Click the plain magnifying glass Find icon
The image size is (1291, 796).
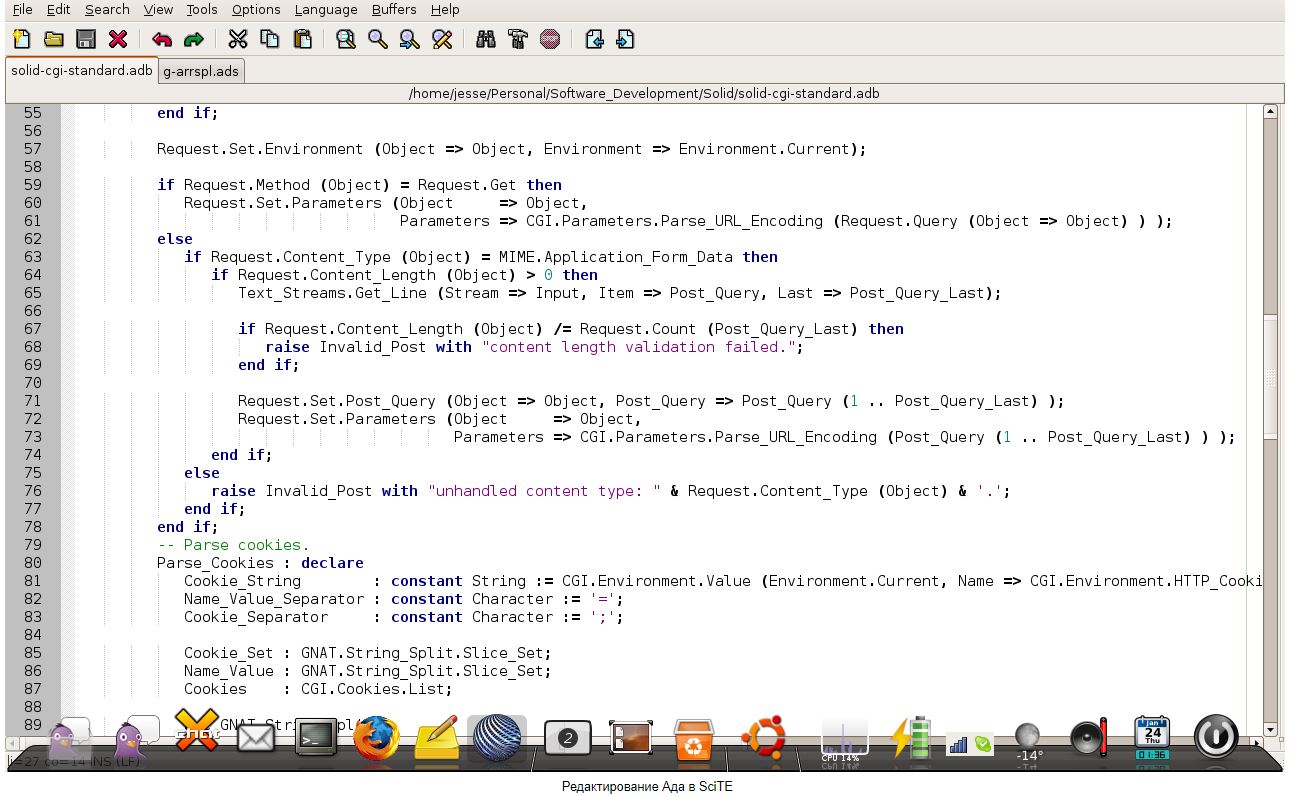(378, 39)
